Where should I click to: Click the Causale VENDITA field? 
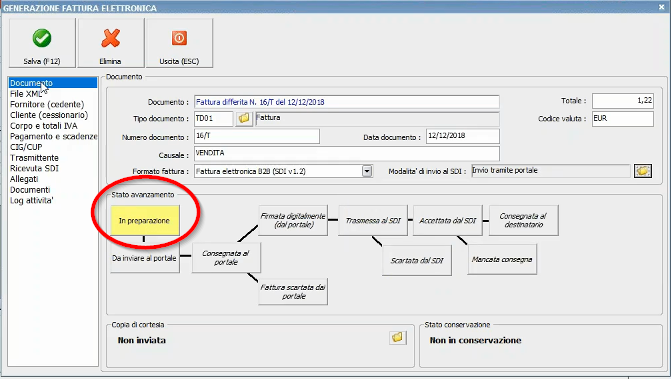[347, 153]
